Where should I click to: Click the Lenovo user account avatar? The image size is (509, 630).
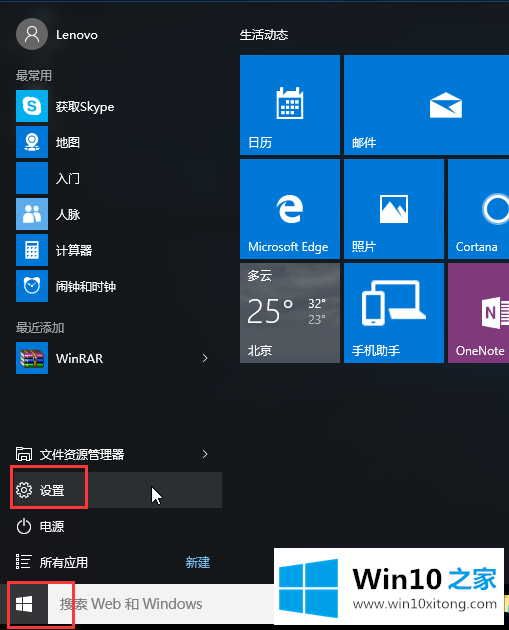click(x=32, y=34)
